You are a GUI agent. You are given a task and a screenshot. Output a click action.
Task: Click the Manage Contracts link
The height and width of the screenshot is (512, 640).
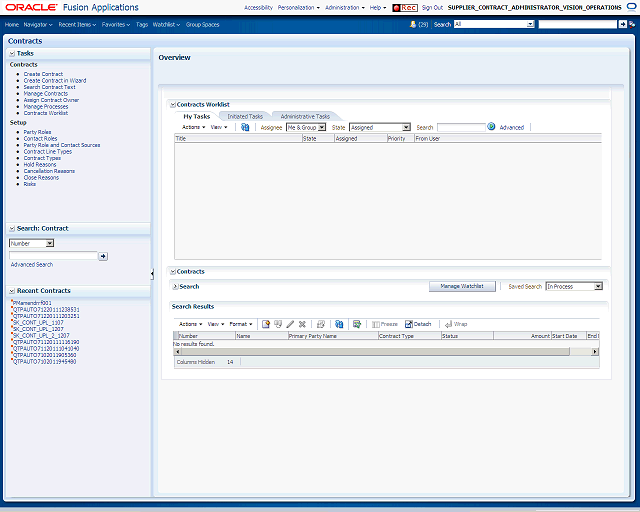tap(46, 94)
